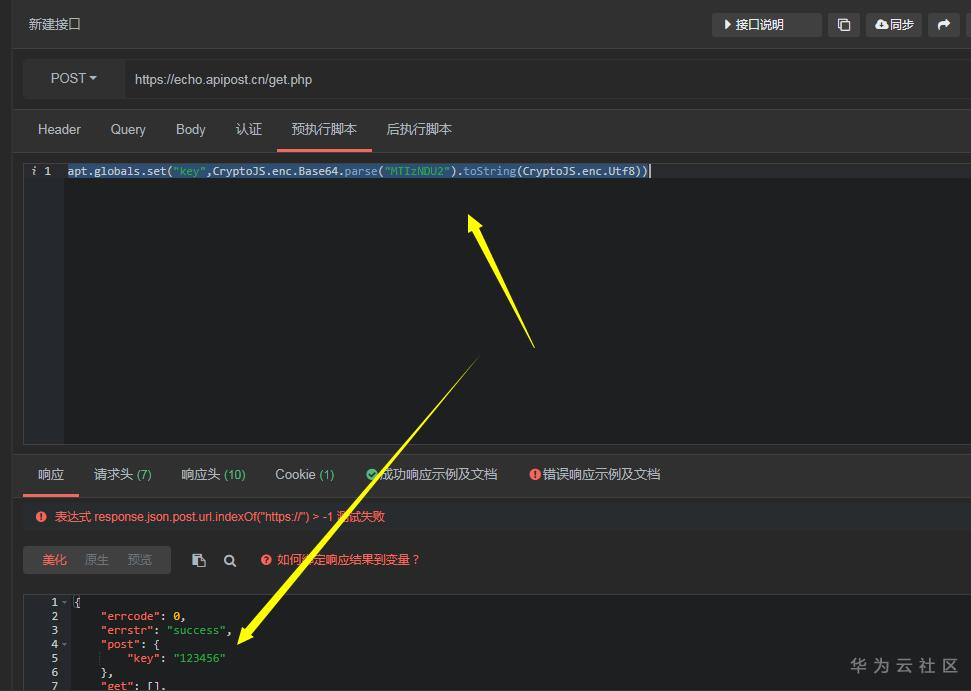Click the copy response icon

[x=199, y=560]
